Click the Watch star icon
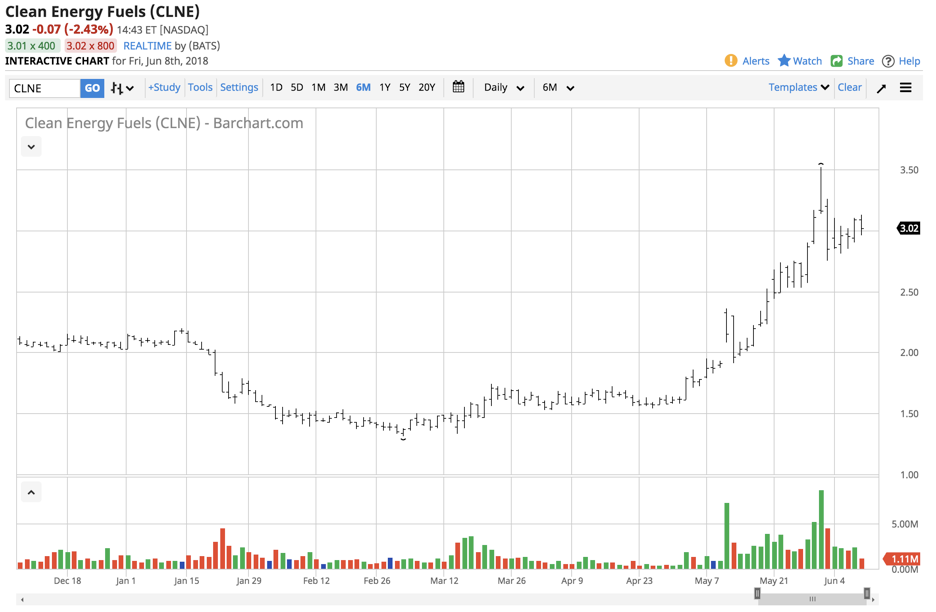936x612 pixels. click(x=784, y=61)
